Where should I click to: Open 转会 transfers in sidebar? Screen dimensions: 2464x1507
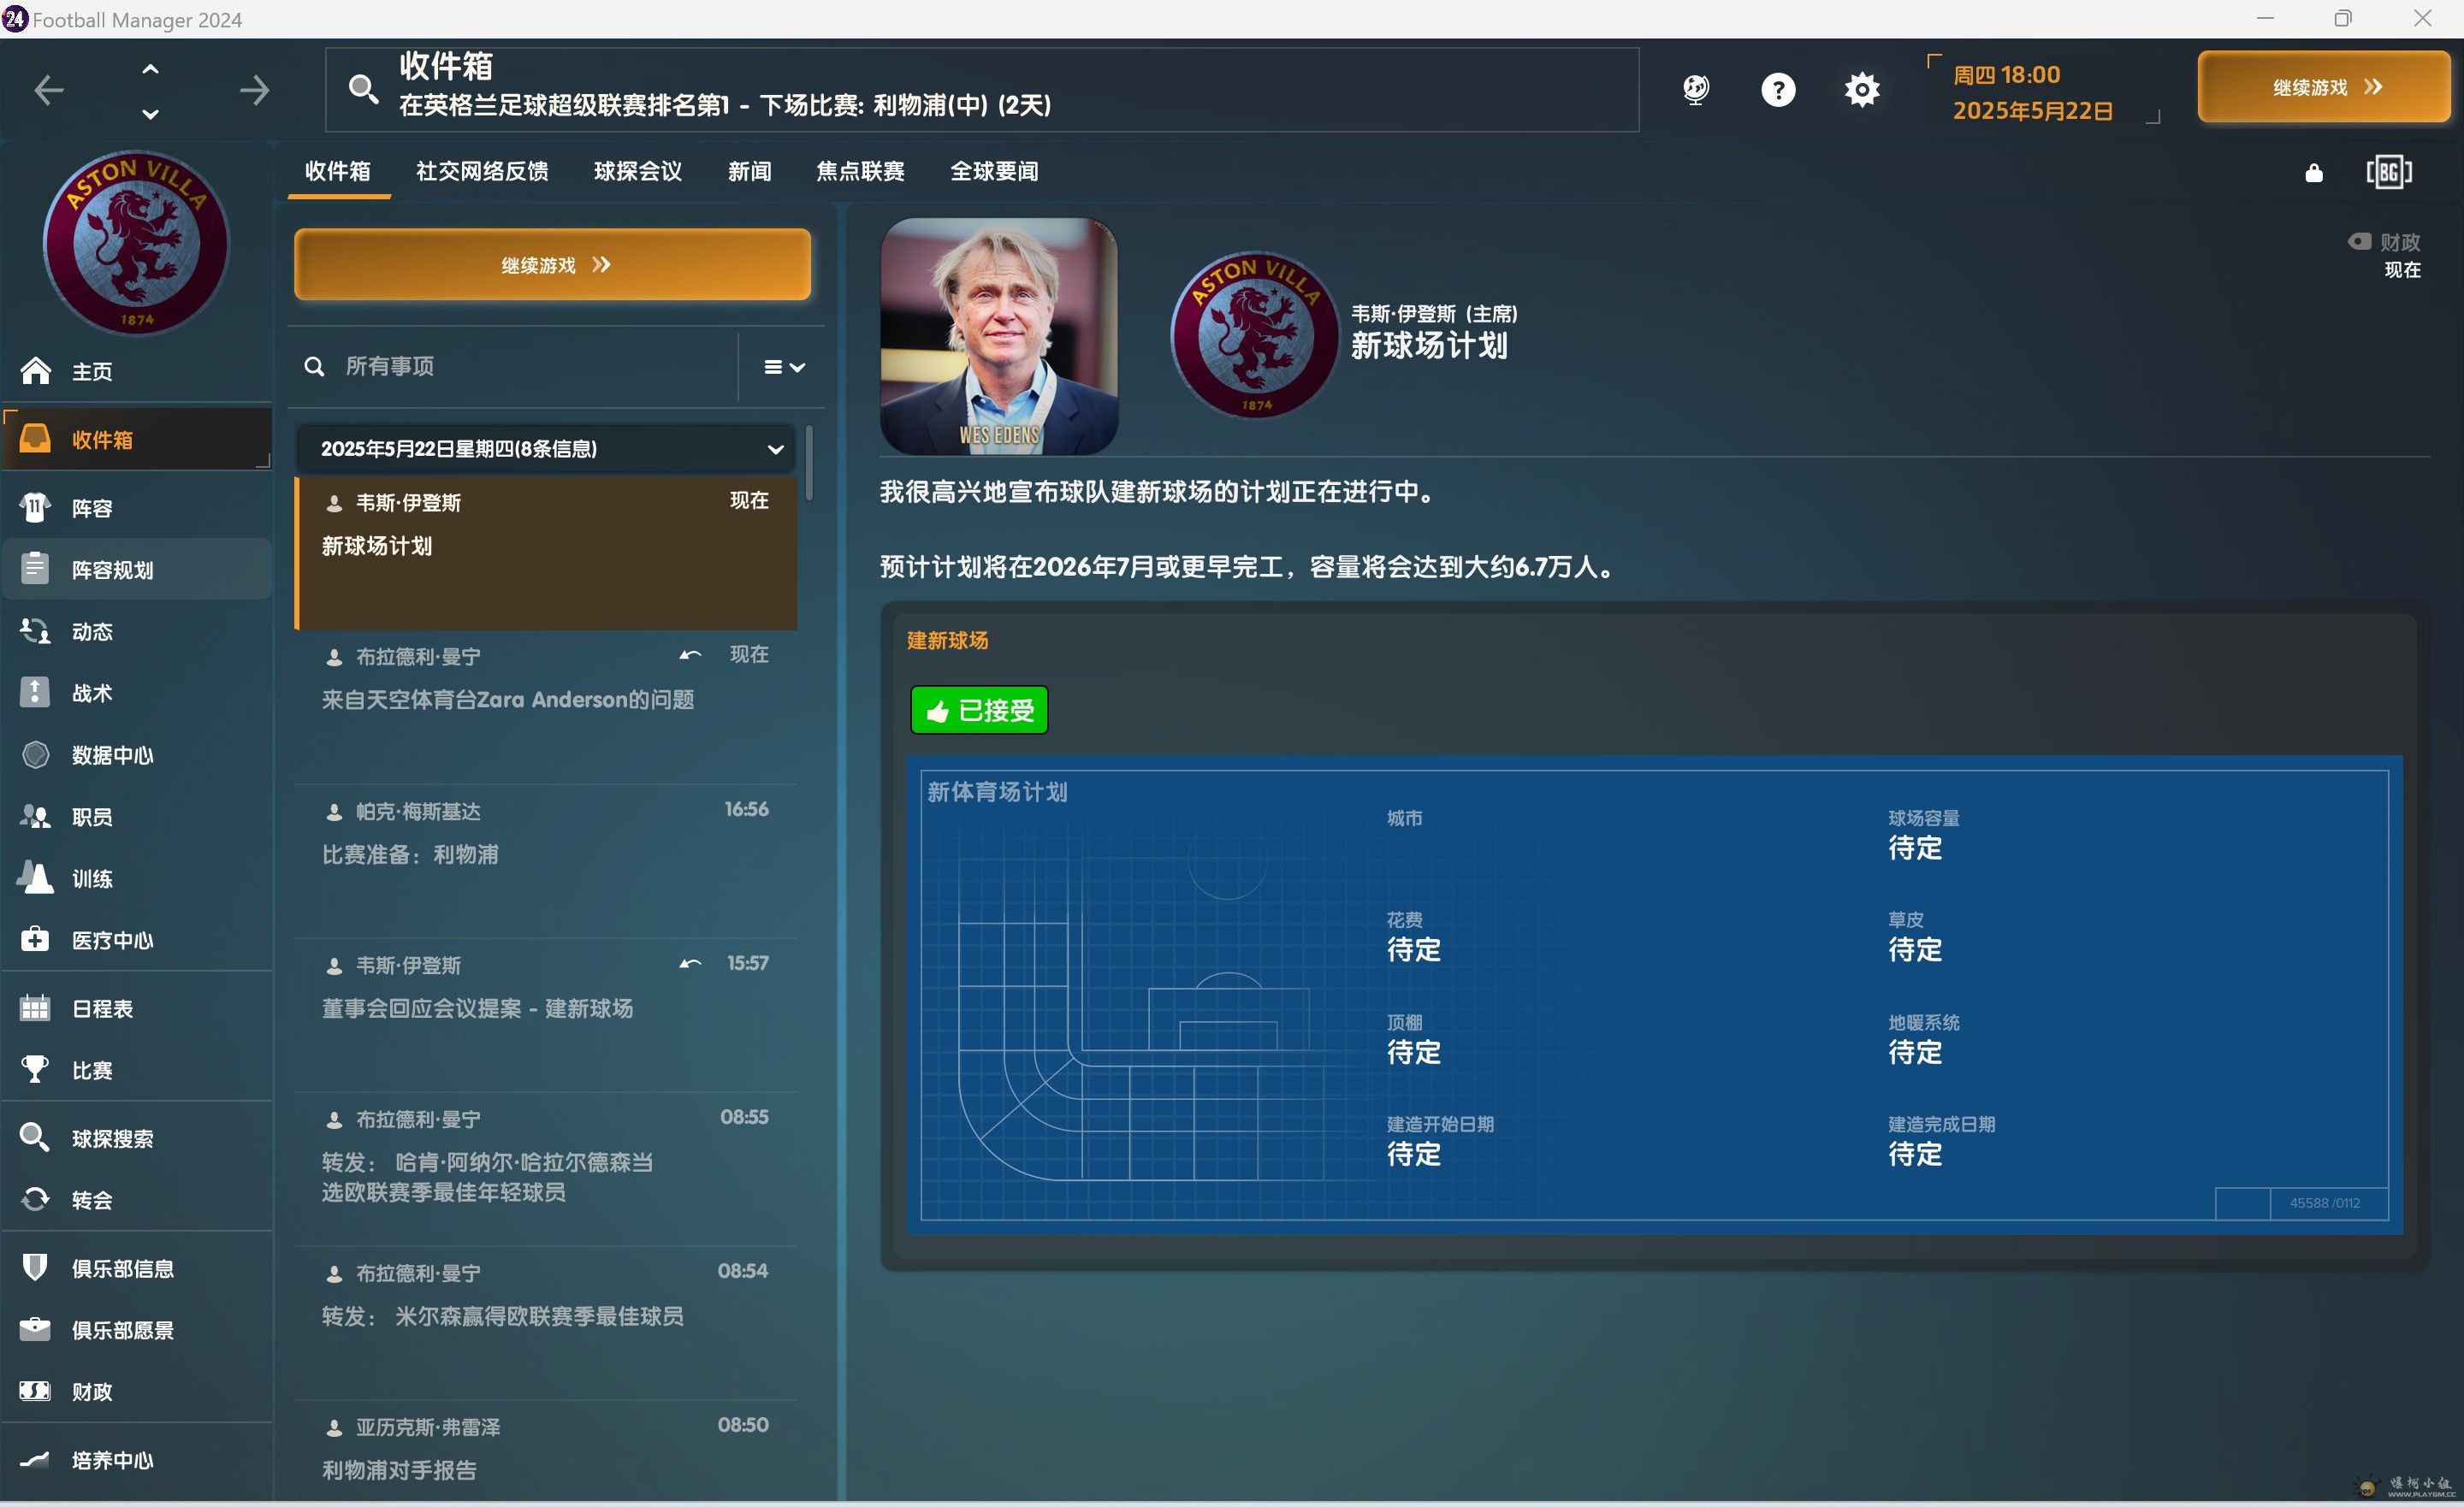tap(136, 1200)
